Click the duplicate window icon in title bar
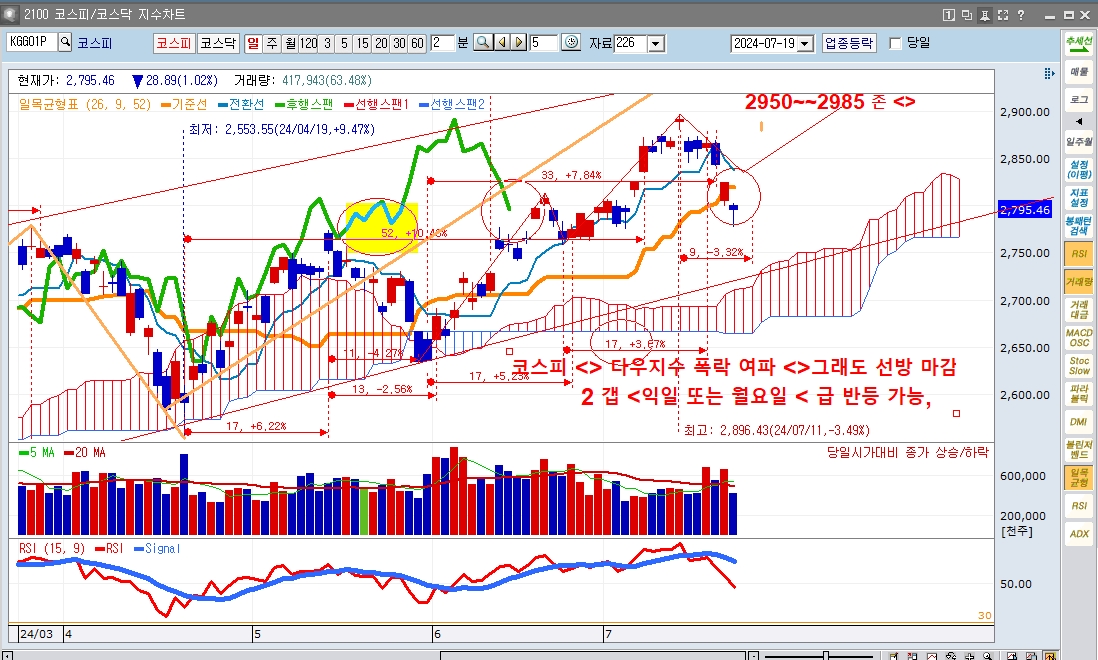Viewport: 1098px width, 660px height. [967, 15]
